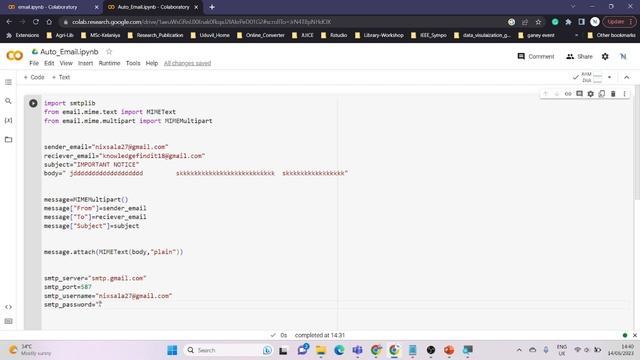Open the Files folder sidebar icon
This screenshot has width=640, height=360.
click(x=8, y=140)
